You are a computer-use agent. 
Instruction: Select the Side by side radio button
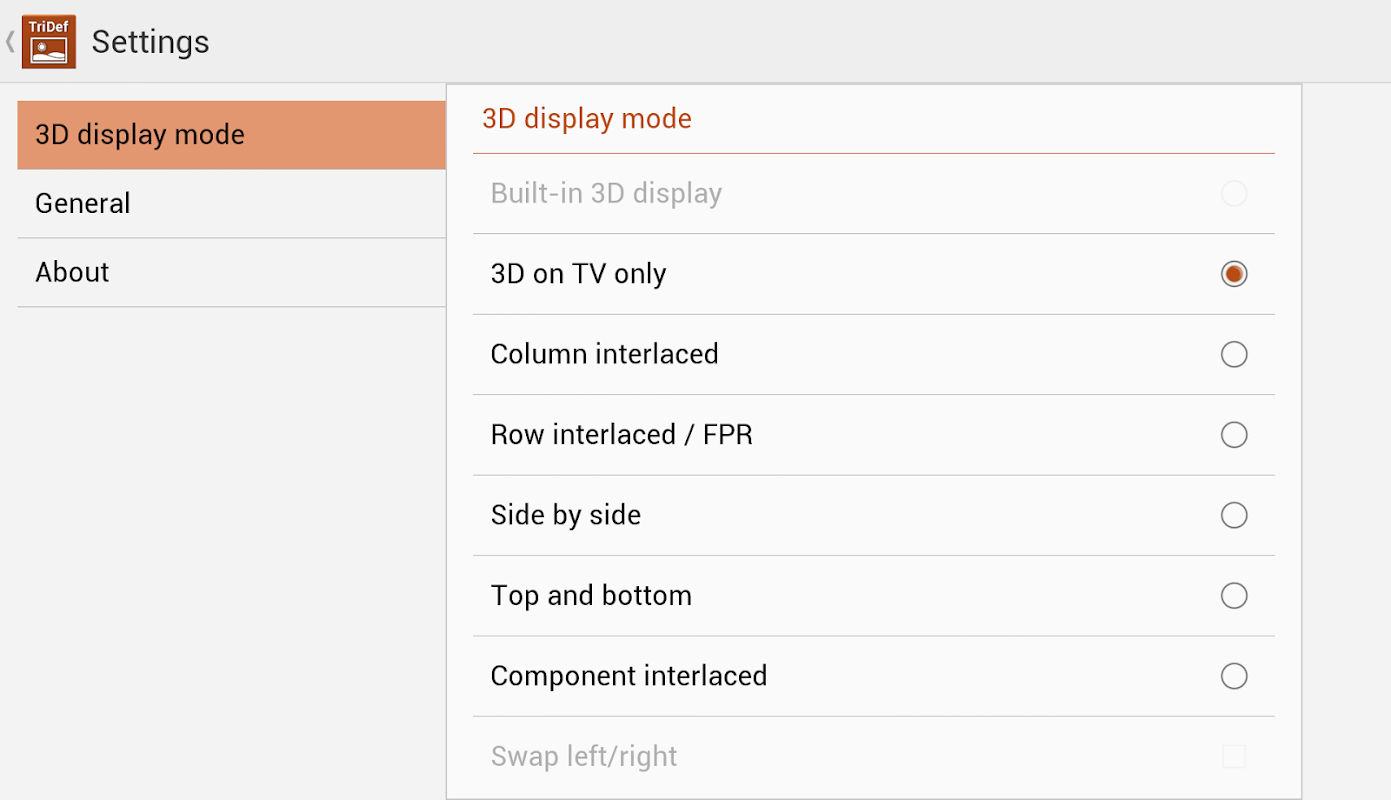click(x=1234, y=515)
